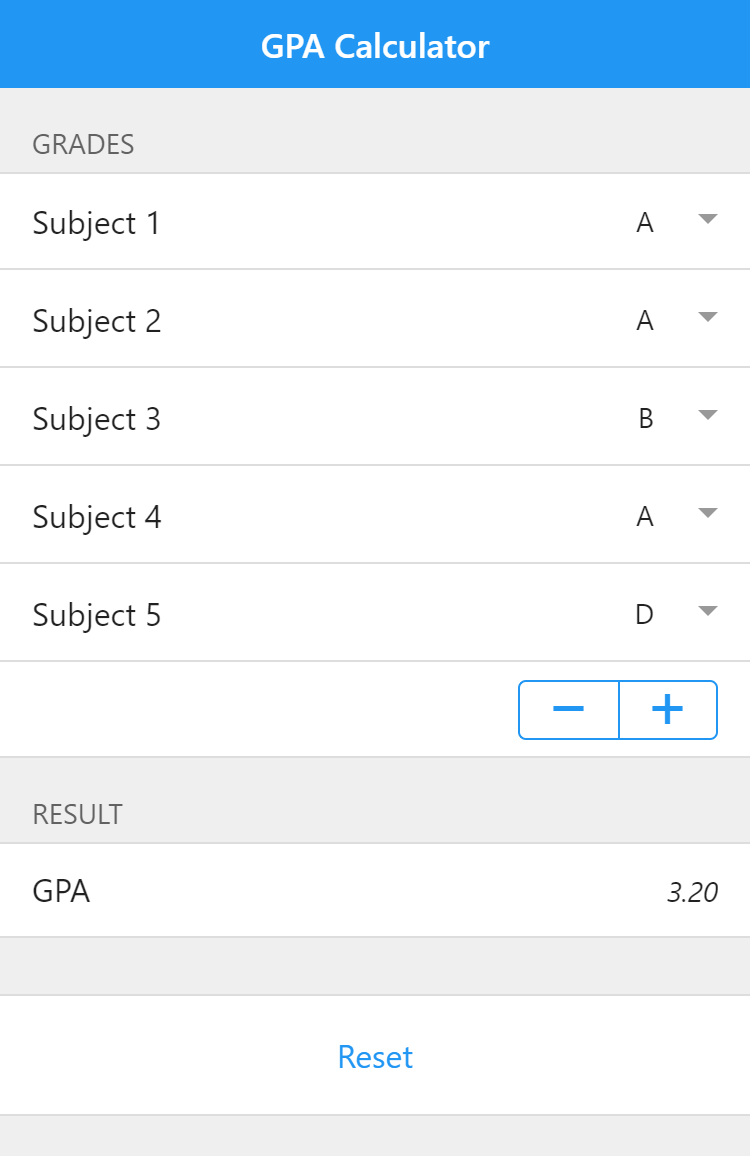Viewport: 750px width, 1156px height.
Task: Click the GRADES section header
Action: tap(83, 144)
